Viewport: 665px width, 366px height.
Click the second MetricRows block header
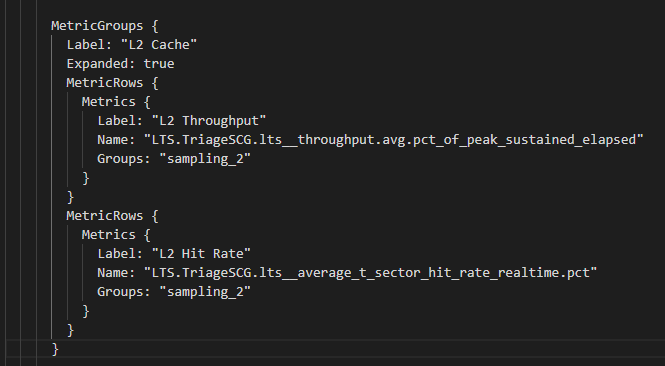click(112, 215)
